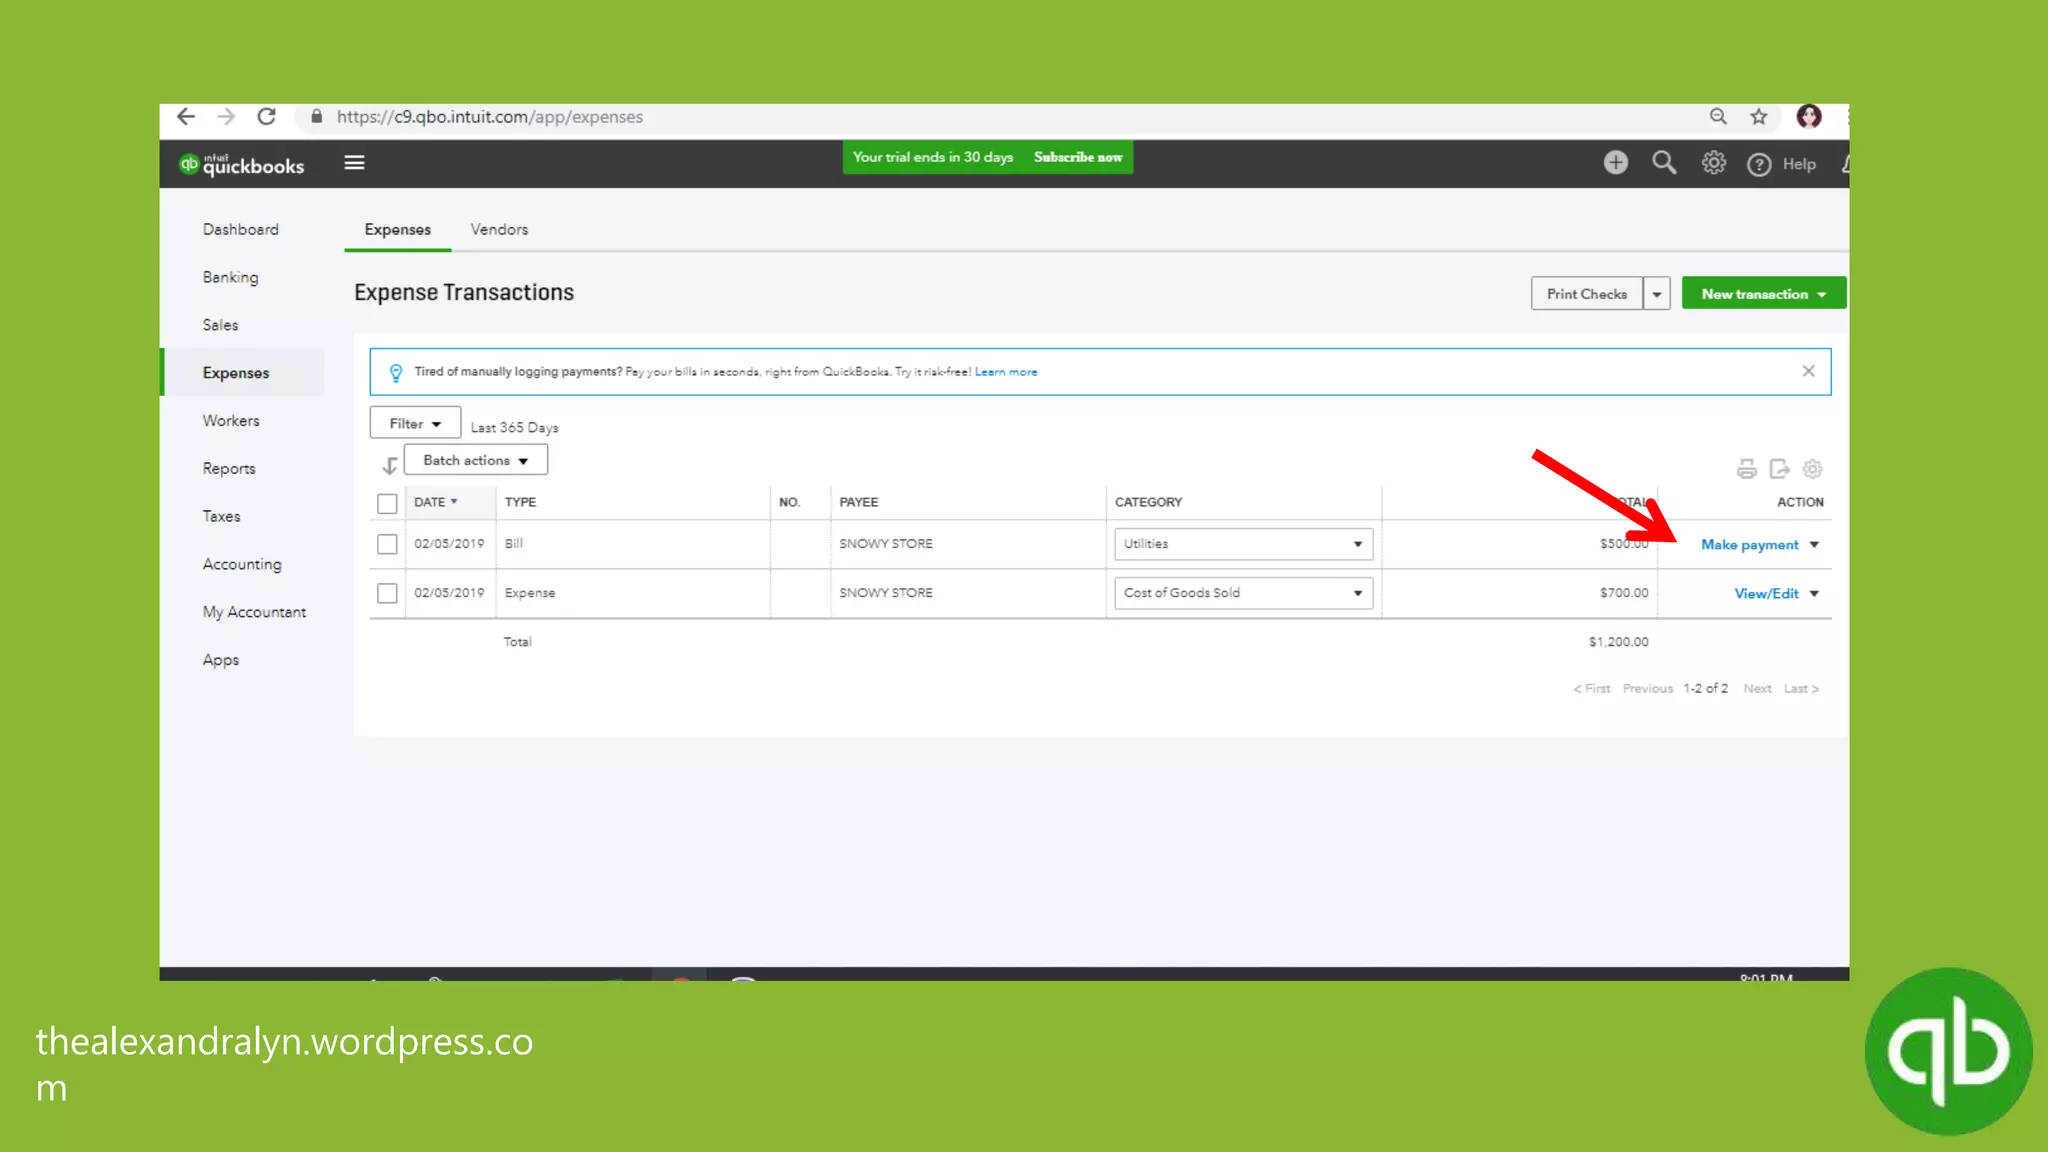Click the Help question mark icon
The image size is (2048, 1152).
pos(1759,164)
